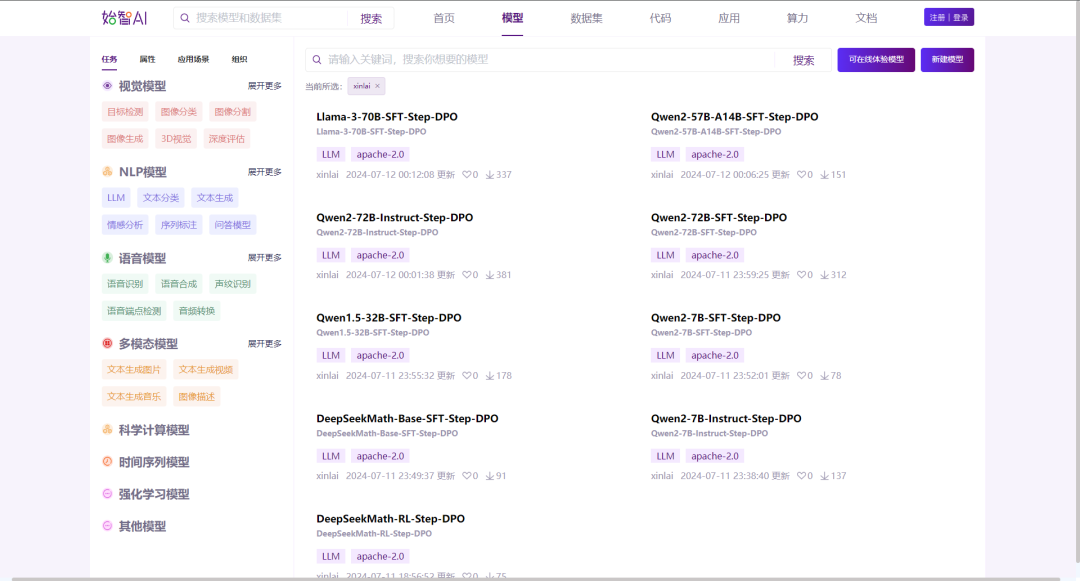Expand more 多模态模型 tasks with 展开更多
Screen dimensions: 1080x581
point(264,344)
